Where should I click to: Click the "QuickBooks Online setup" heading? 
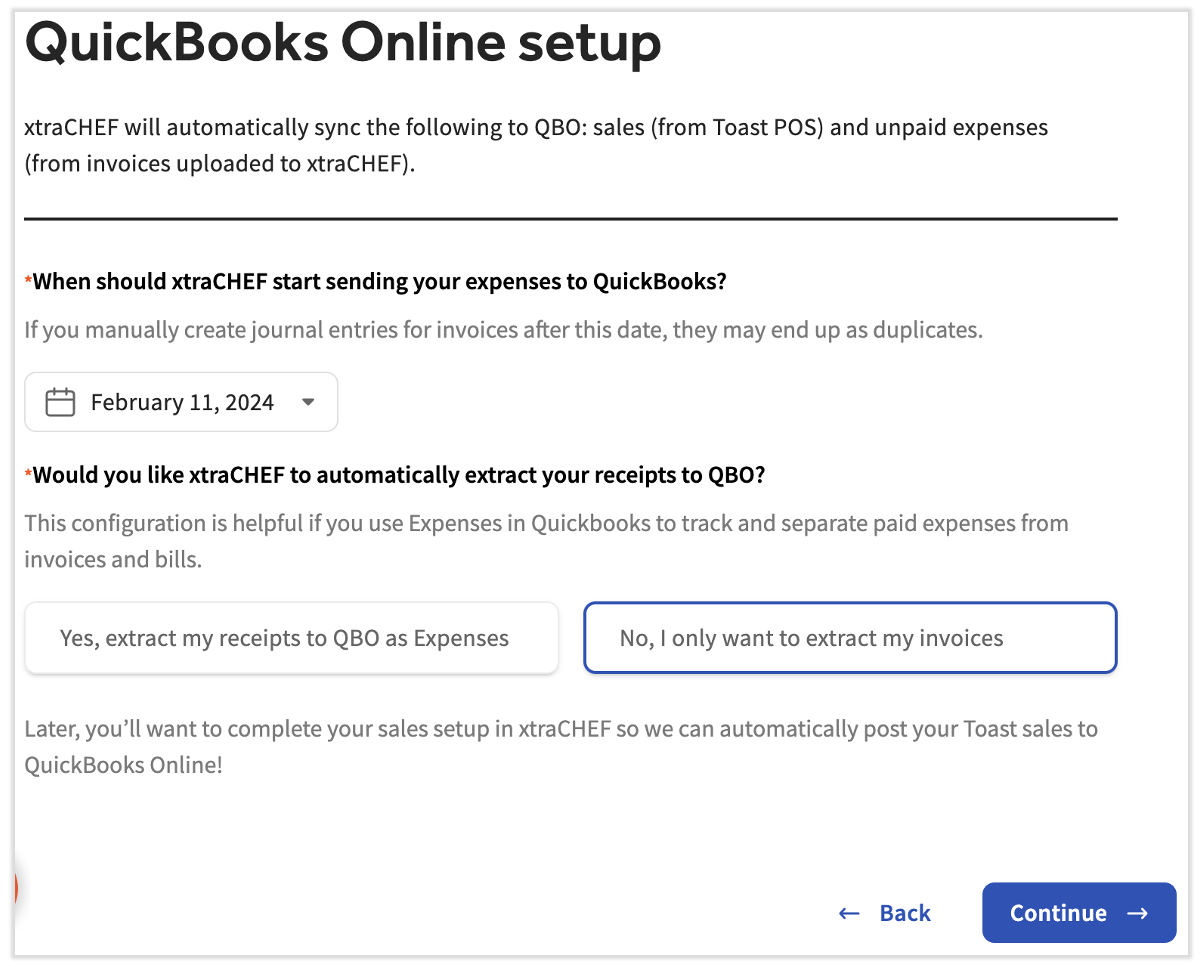[343, 44]
